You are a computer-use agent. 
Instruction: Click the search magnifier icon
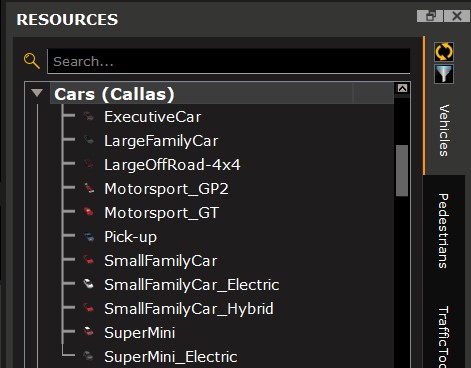coord(32,61)
